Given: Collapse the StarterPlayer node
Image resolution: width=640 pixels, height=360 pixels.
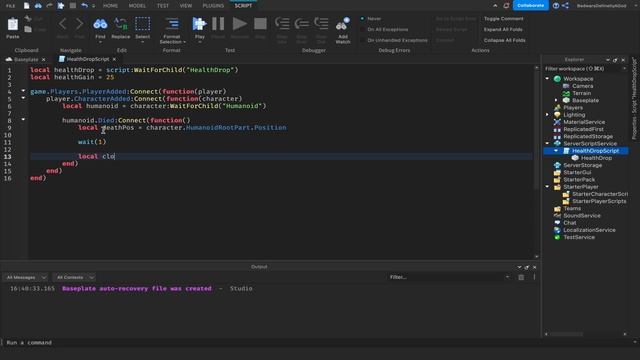Looking at the screenshot, I should (547, 187).
